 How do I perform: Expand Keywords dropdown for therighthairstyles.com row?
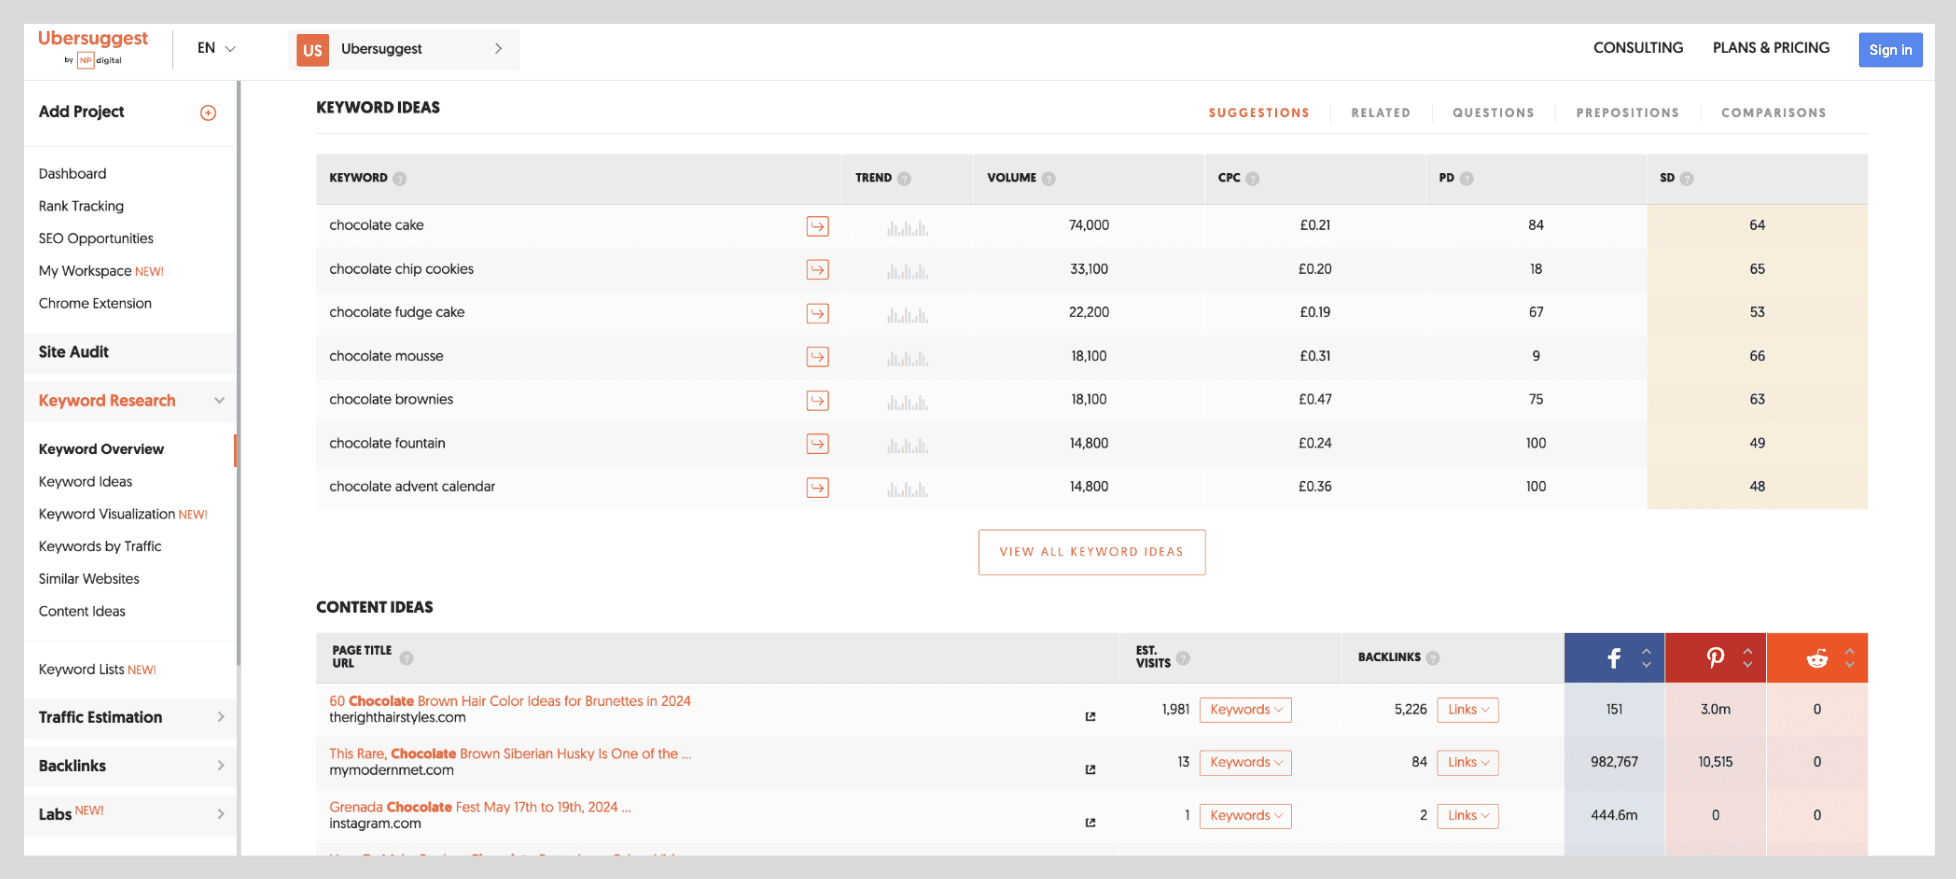click(1245, 710)
